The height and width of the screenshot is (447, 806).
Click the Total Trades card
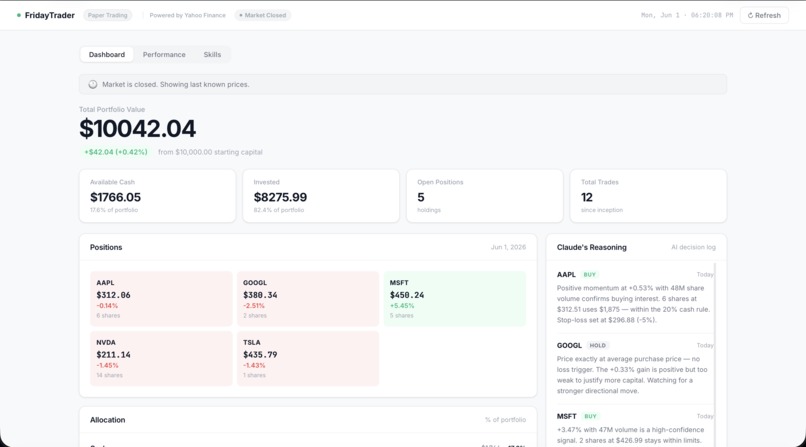click(648, 196)
